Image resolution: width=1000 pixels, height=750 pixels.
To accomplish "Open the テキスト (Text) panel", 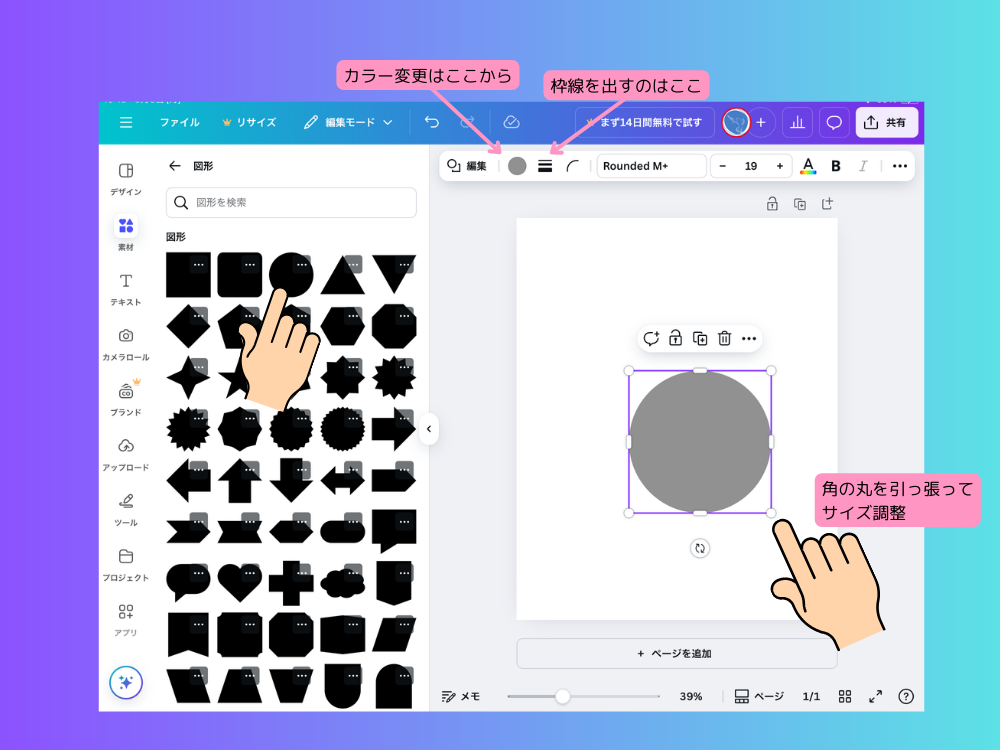I will click(125, 287).
